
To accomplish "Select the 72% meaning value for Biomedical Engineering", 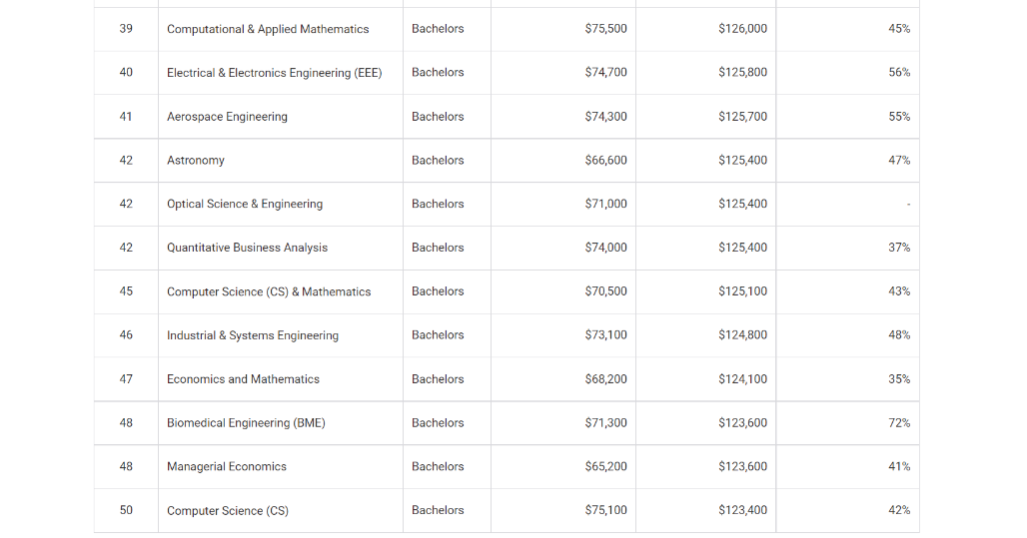I will pos(899,423).
